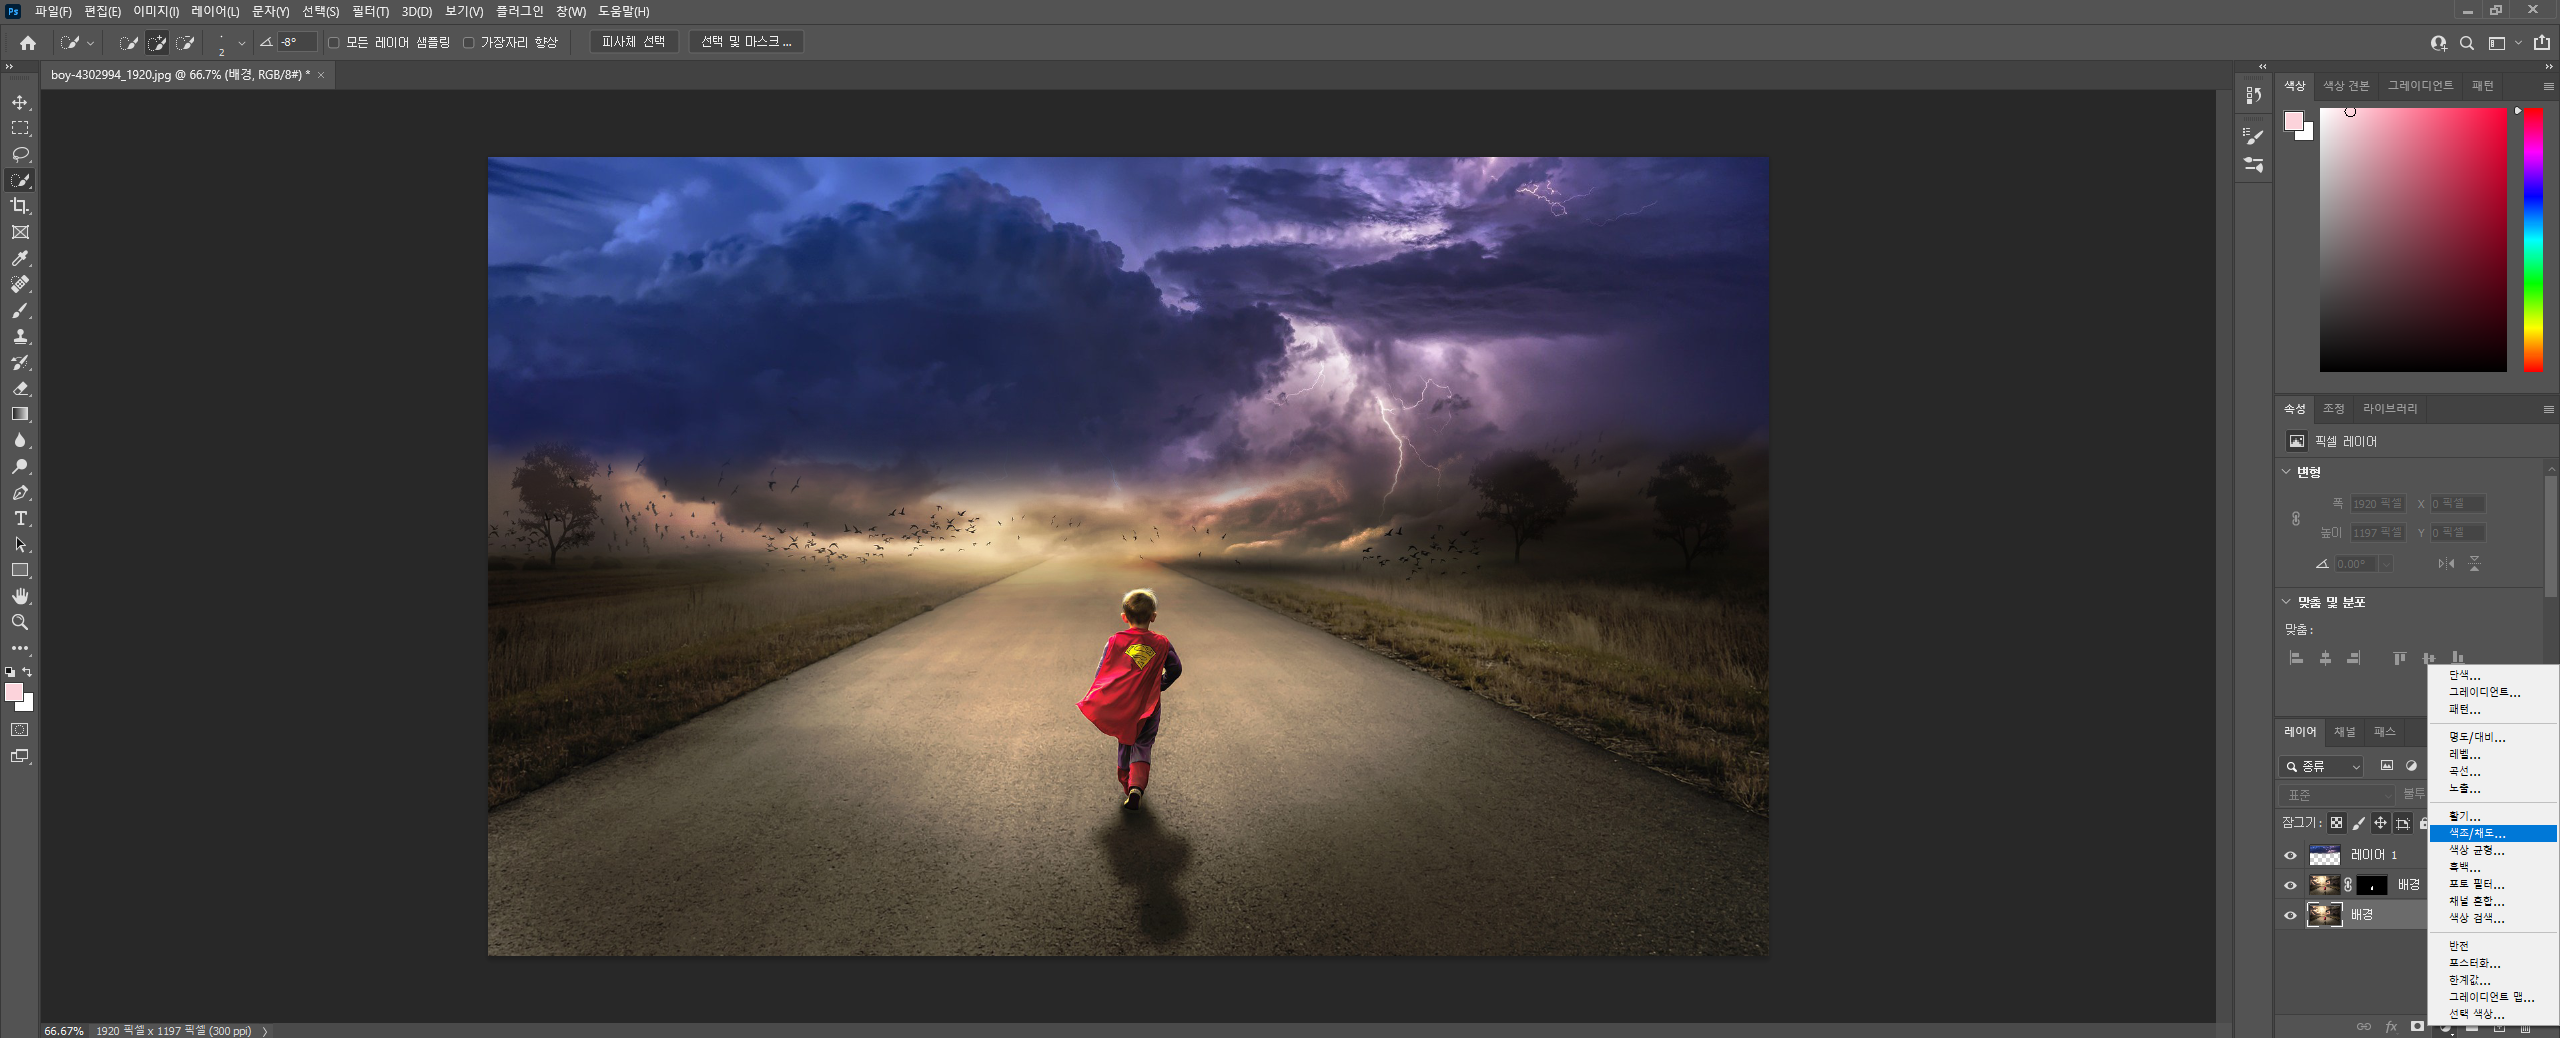The height and width of the screenshot is (1038, 2560).
Task: Hide 레이어 1 with eye icon
Action: tap(2291, 855)
